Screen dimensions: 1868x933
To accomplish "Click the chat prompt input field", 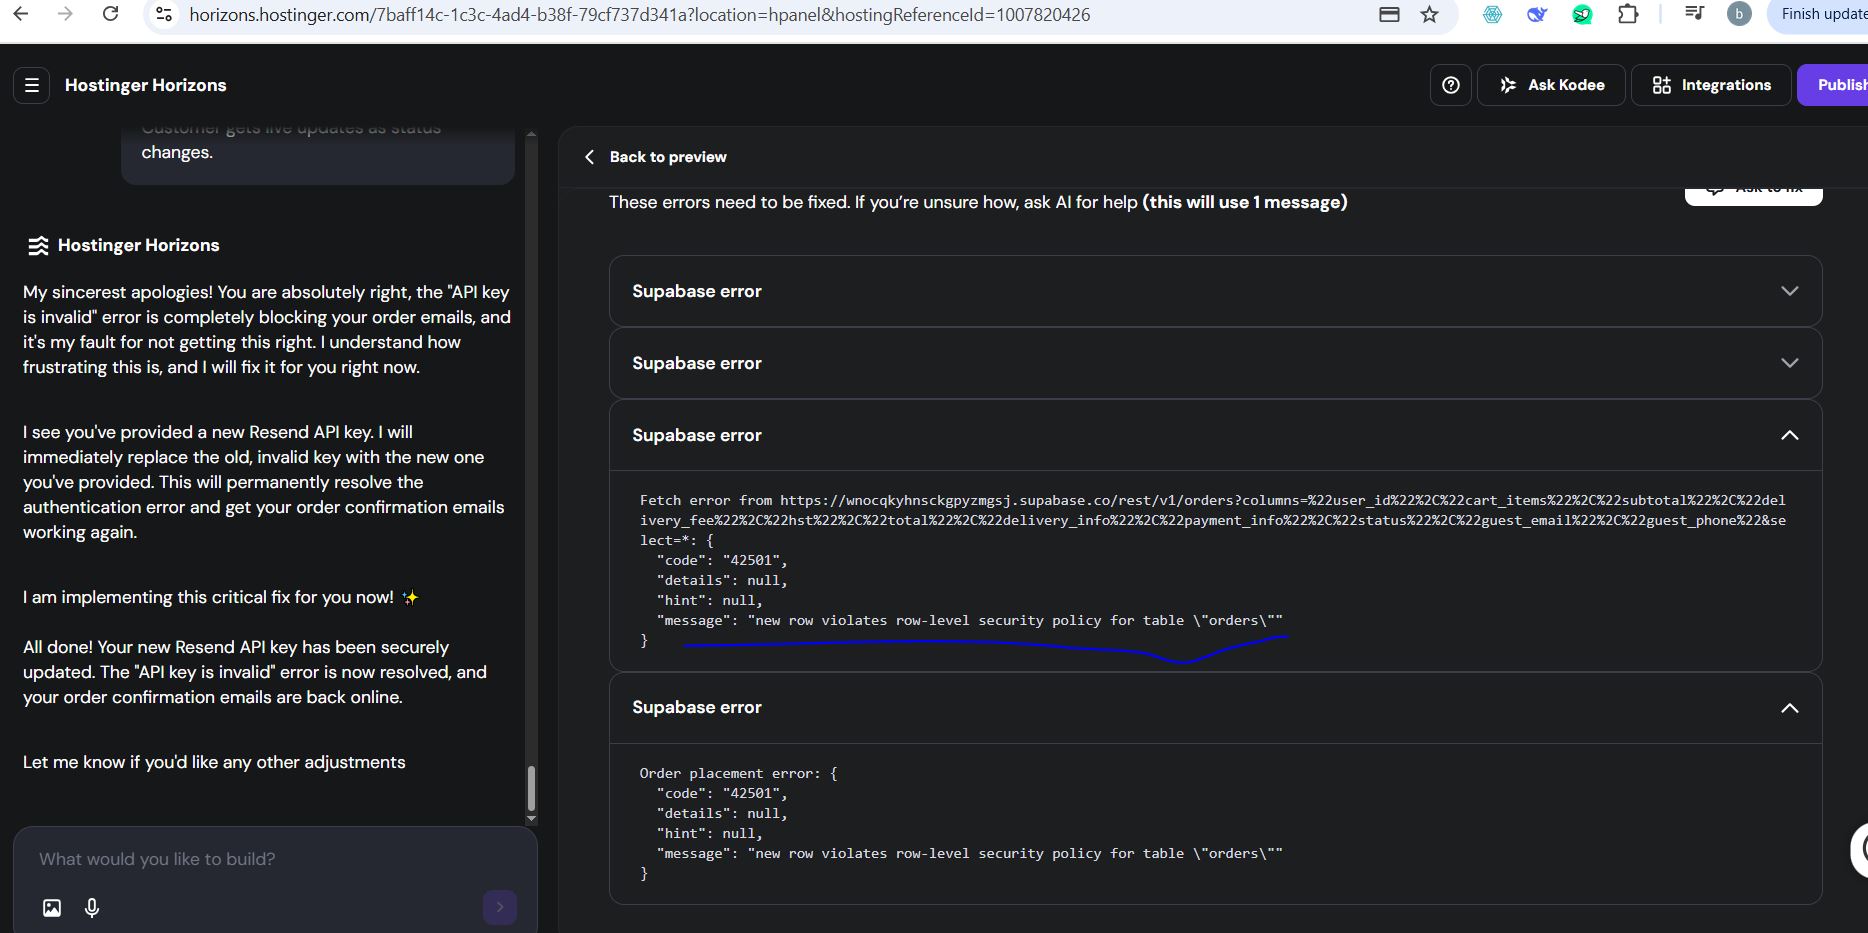I will pyautogui.click(x=260, y=859).
